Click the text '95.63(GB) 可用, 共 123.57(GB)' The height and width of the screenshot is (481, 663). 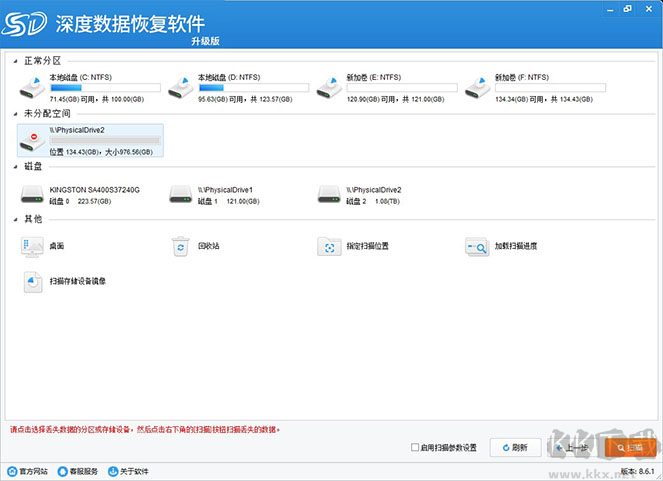245,99
